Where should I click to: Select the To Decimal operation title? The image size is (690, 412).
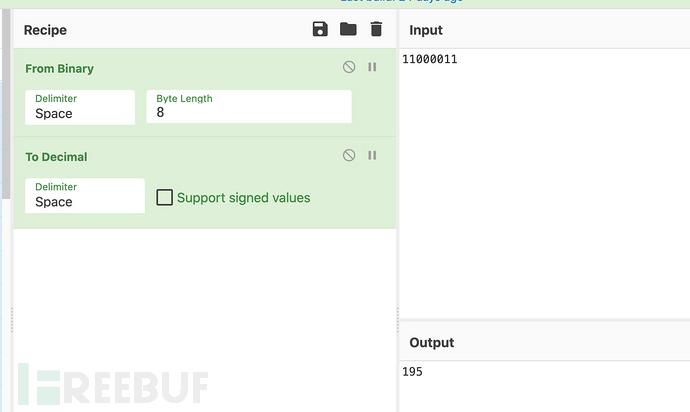point(56,157)
